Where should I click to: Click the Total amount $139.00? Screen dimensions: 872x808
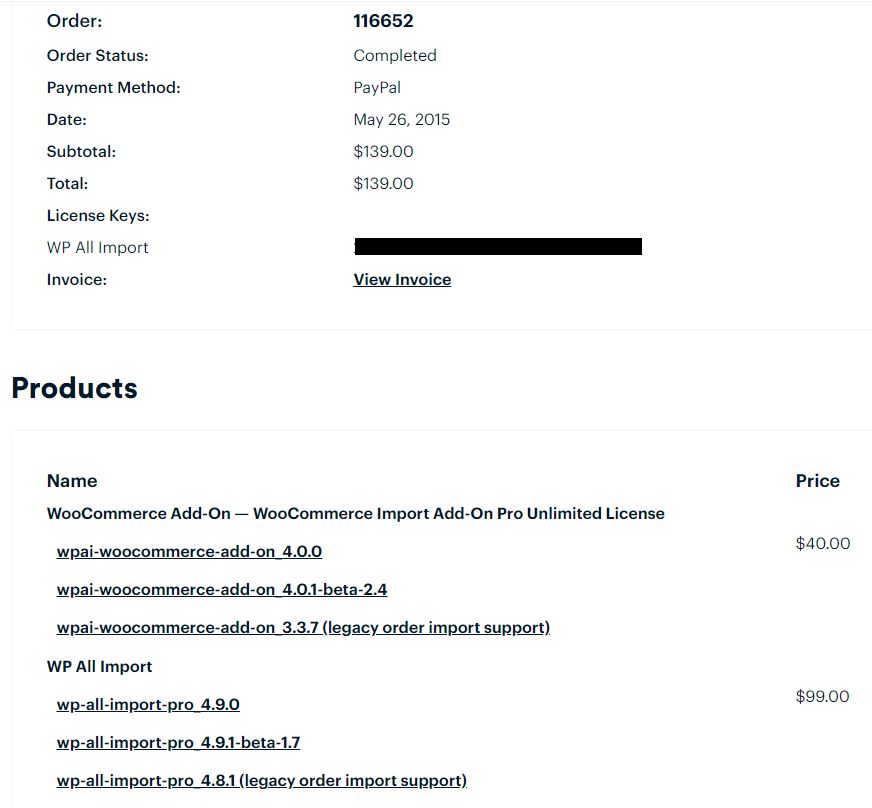(x=383, y=184)
